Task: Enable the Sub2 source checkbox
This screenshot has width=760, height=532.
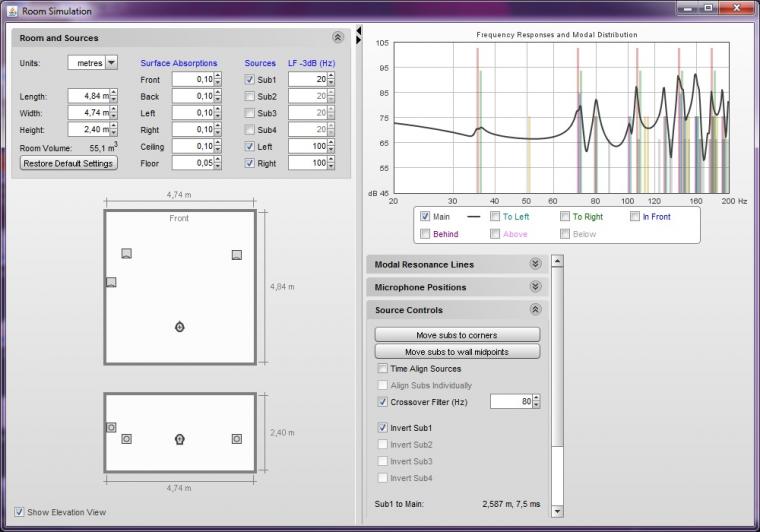Action: [250, 96]
